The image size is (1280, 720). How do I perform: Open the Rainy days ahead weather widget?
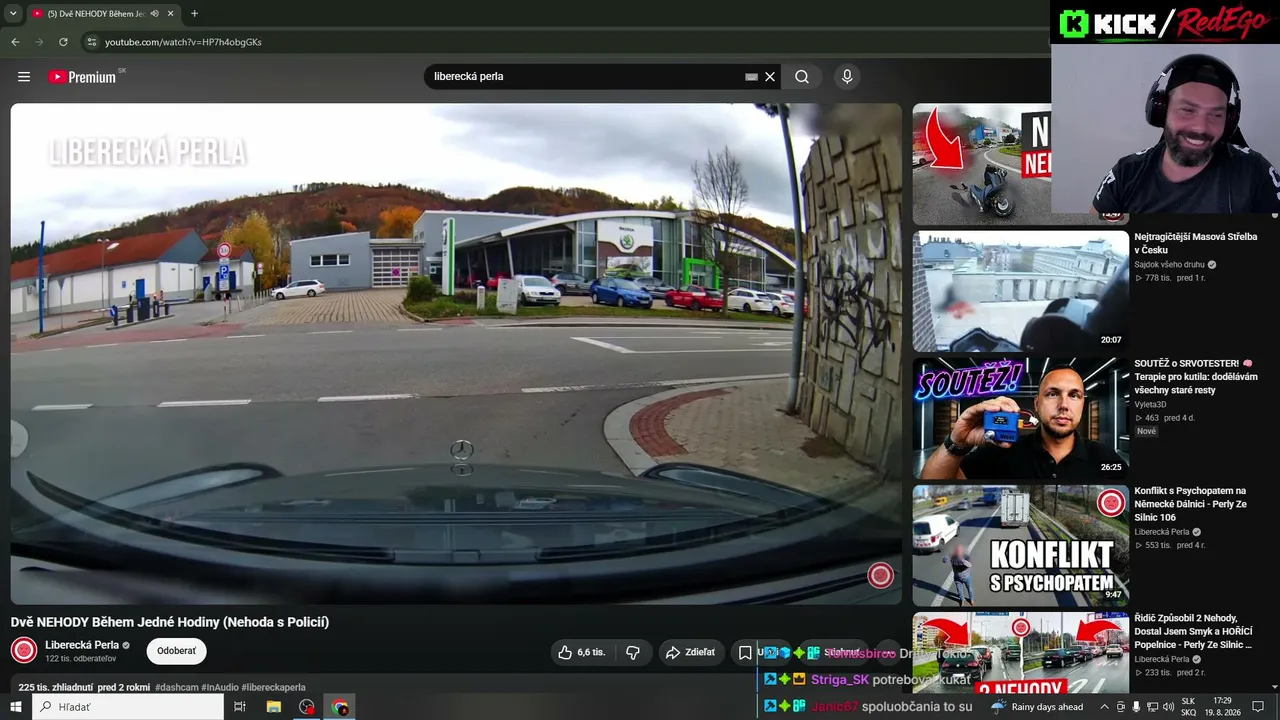[1037, 707]
